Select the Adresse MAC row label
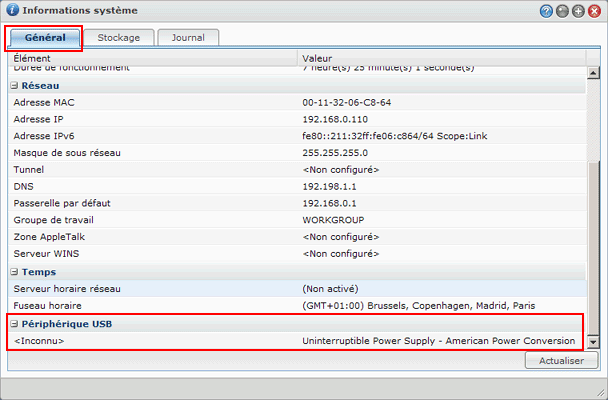The image size is (608, 400). [44, 102]
